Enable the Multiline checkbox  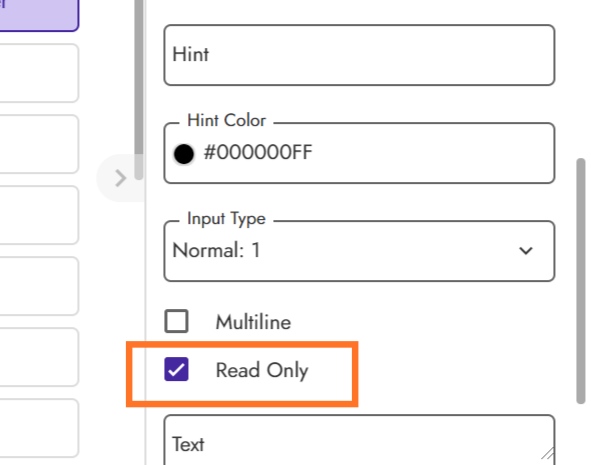coord(176,321)
